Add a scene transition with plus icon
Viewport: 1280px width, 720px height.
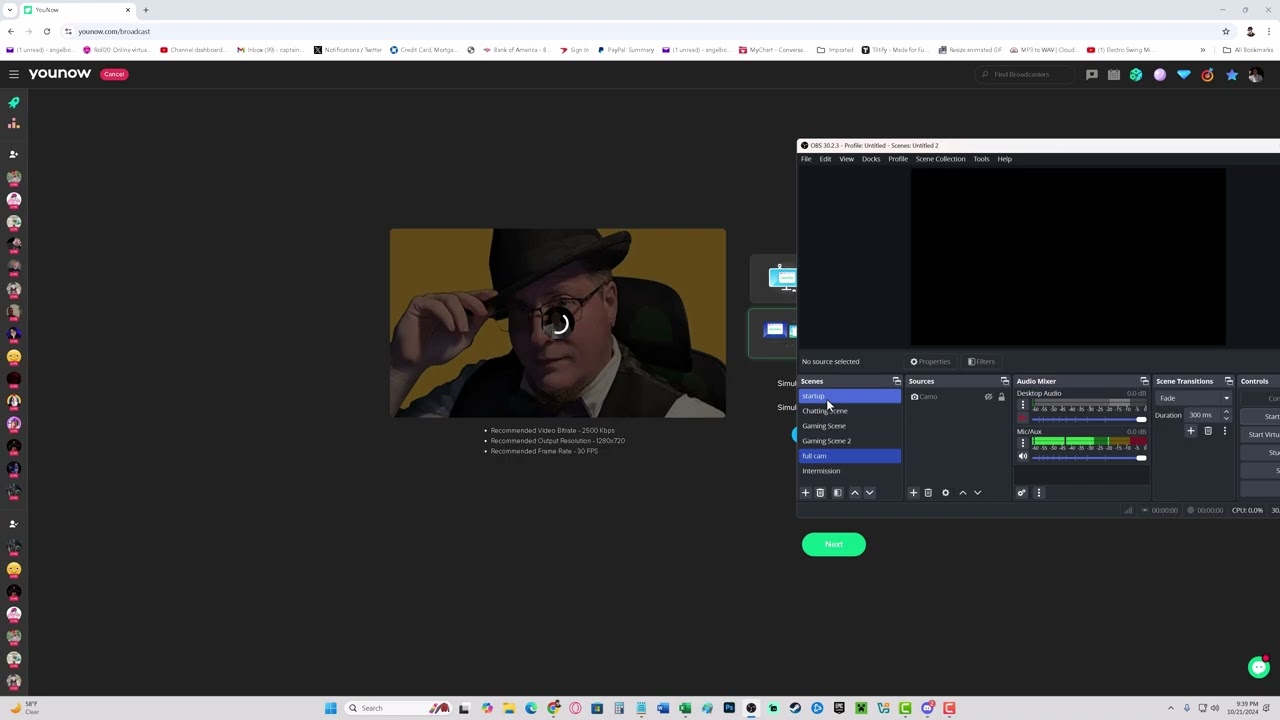[1190, 431]
